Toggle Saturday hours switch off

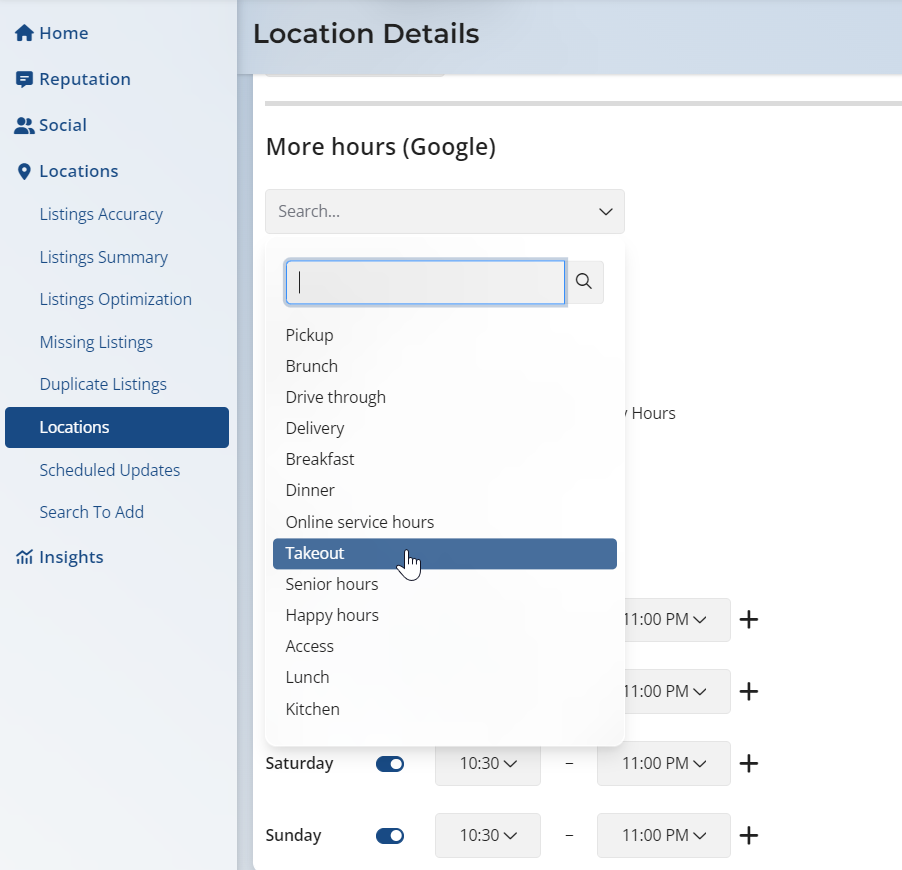click(x=390, y=764)
